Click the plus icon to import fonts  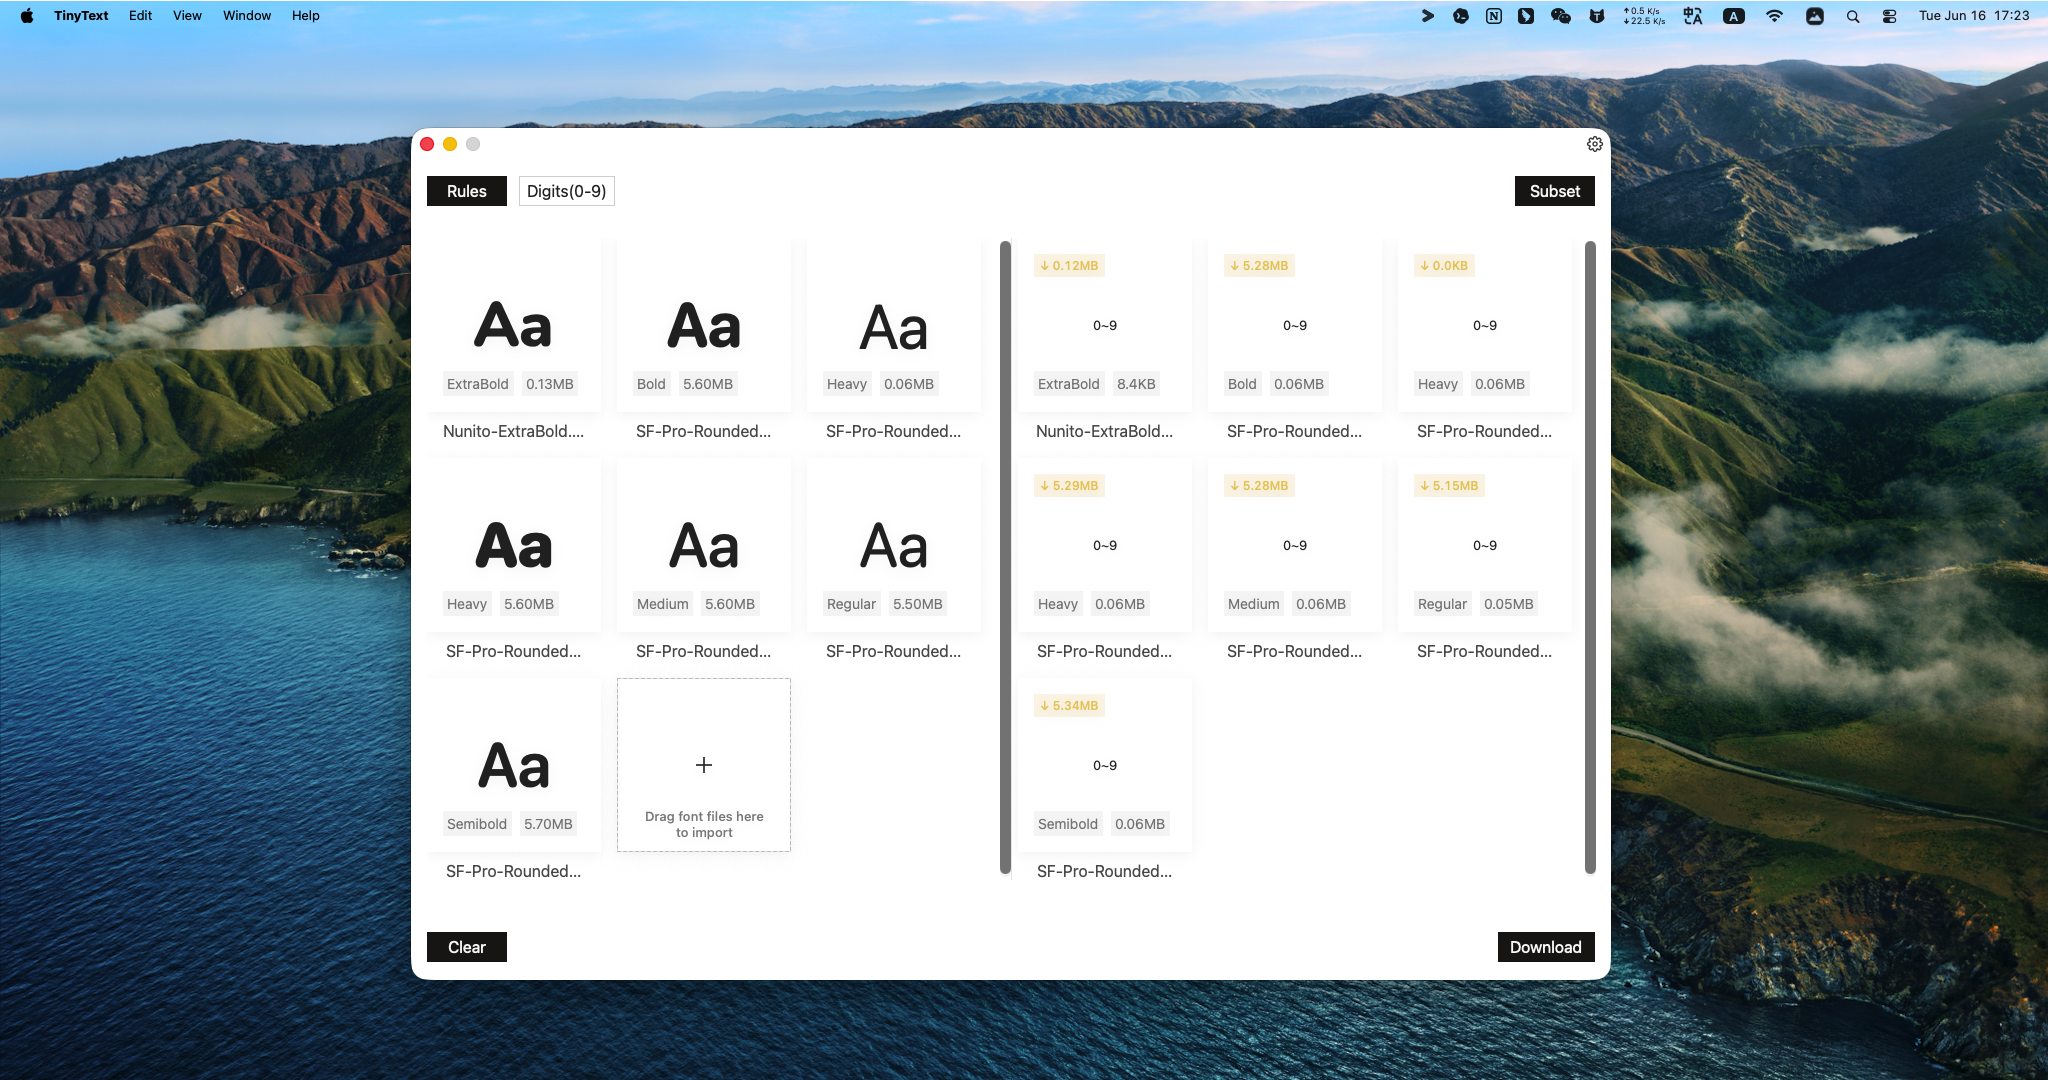click(x=704, y=765)
